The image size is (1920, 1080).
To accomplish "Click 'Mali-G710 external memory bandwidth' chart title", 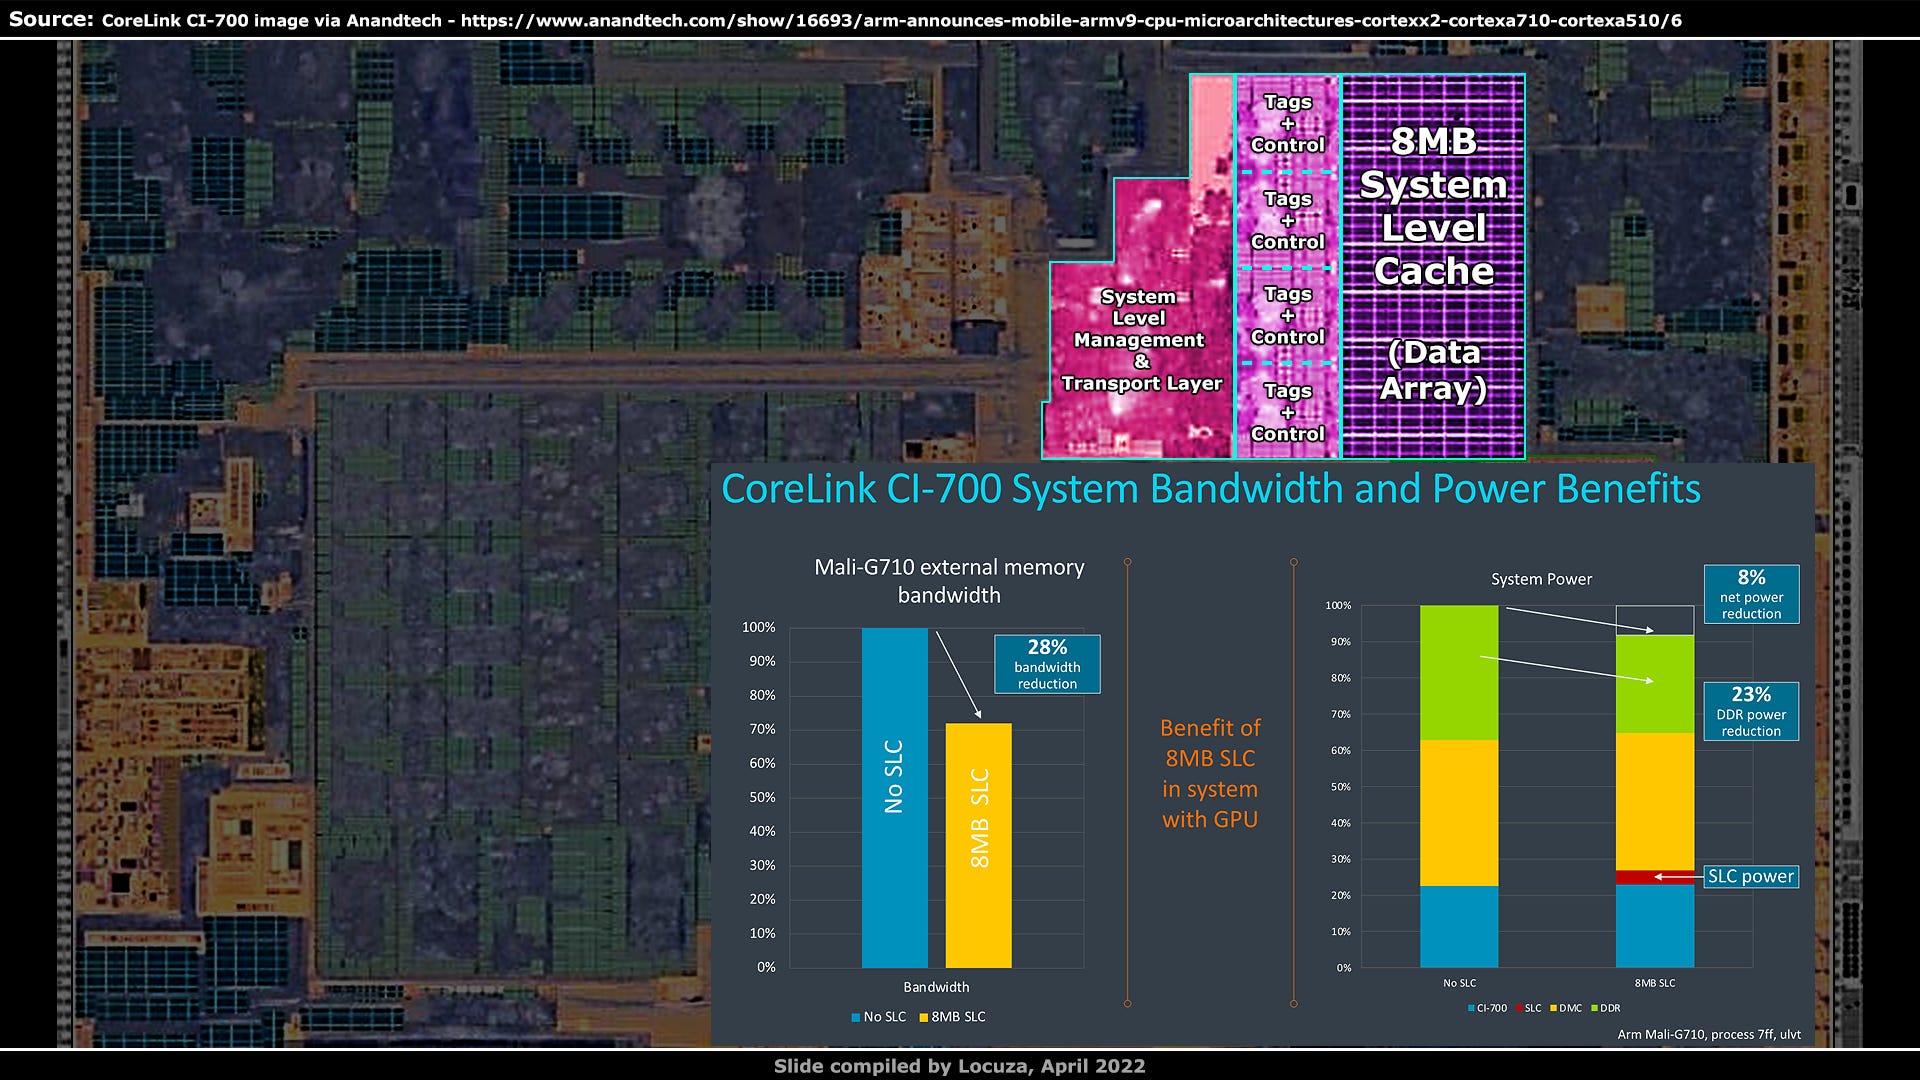I will pos(949,581).
